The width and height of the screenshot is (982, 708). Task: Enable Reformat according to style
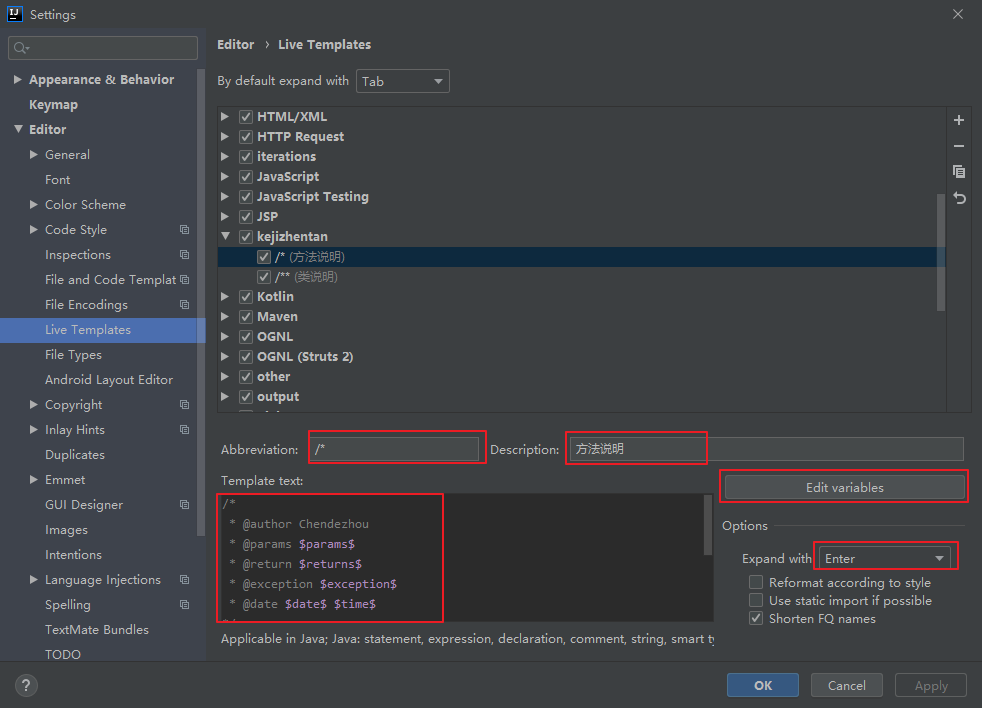pyautogui.click(x=756, y=583)
